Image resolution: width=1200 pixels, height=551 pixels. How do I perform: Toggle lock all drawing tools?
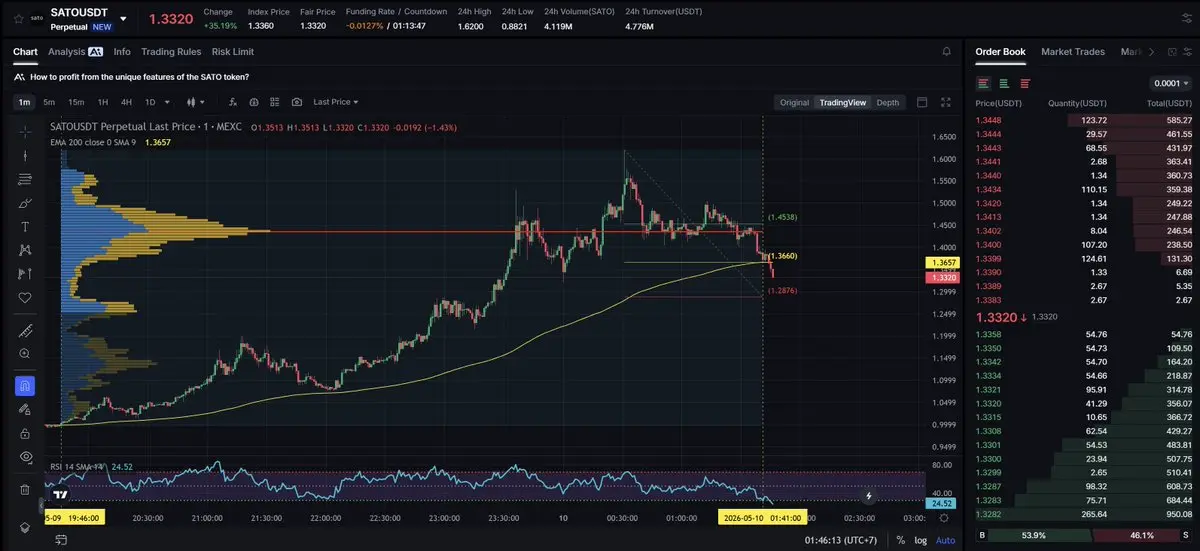click(x=25, y=433)
